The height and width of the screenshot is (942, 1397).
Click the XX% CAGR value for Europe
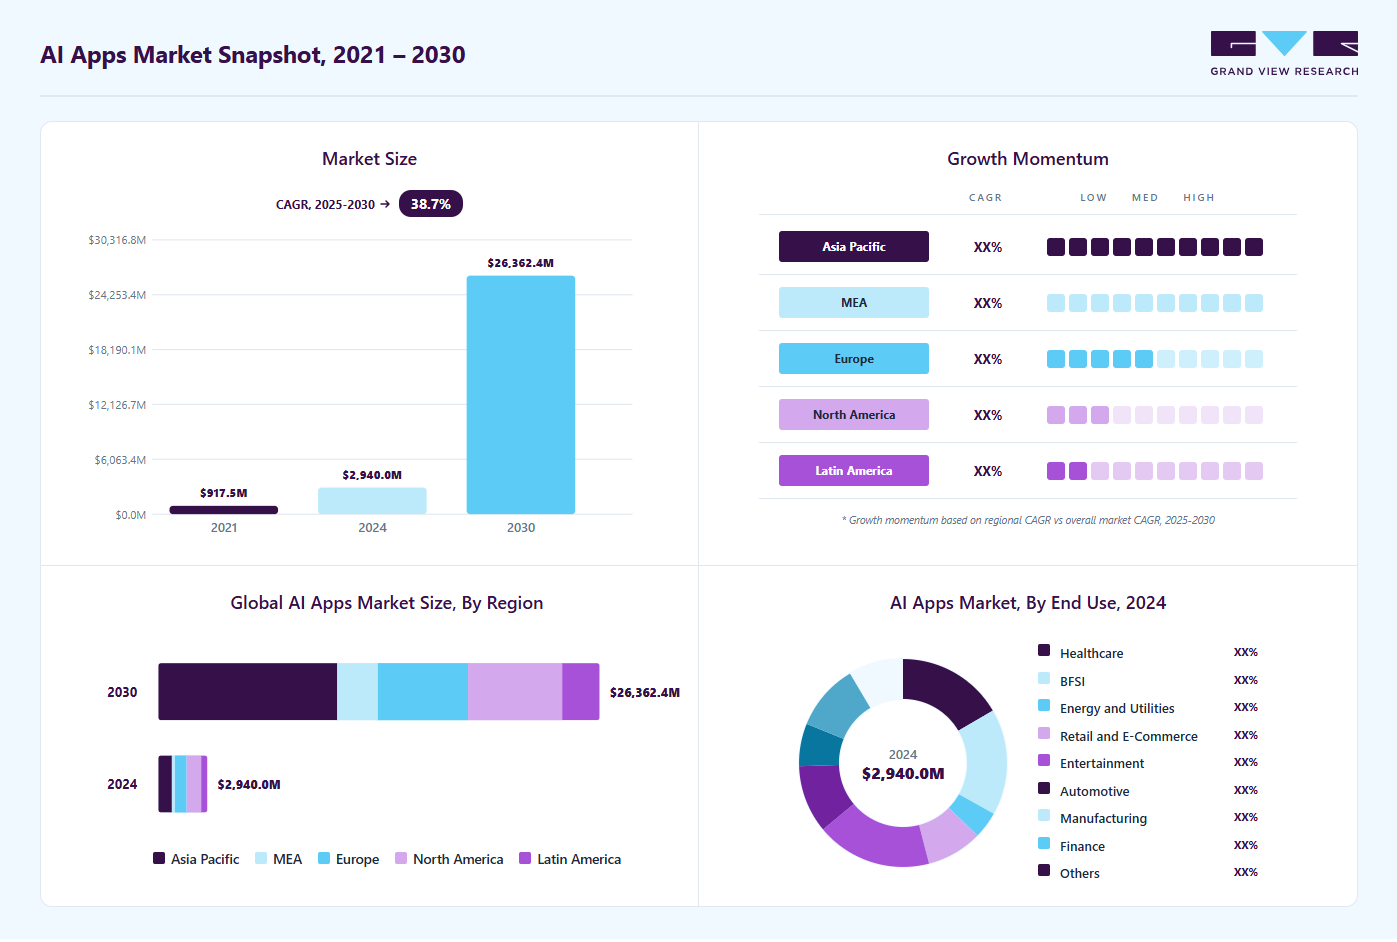click(x=988, y=359)
